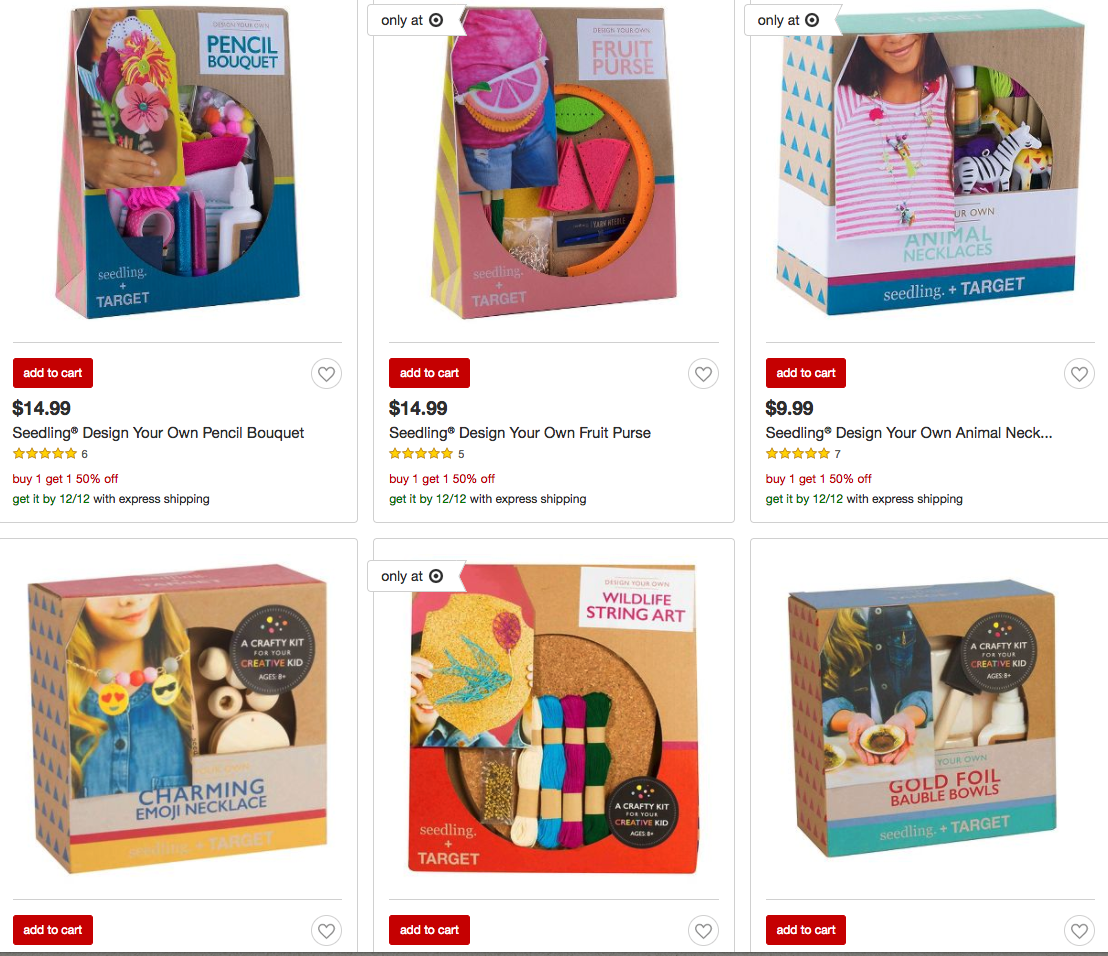Open Seedling Design Your Own Animal Neck... link
The image size is (1108, 956).
click(909, 433)
